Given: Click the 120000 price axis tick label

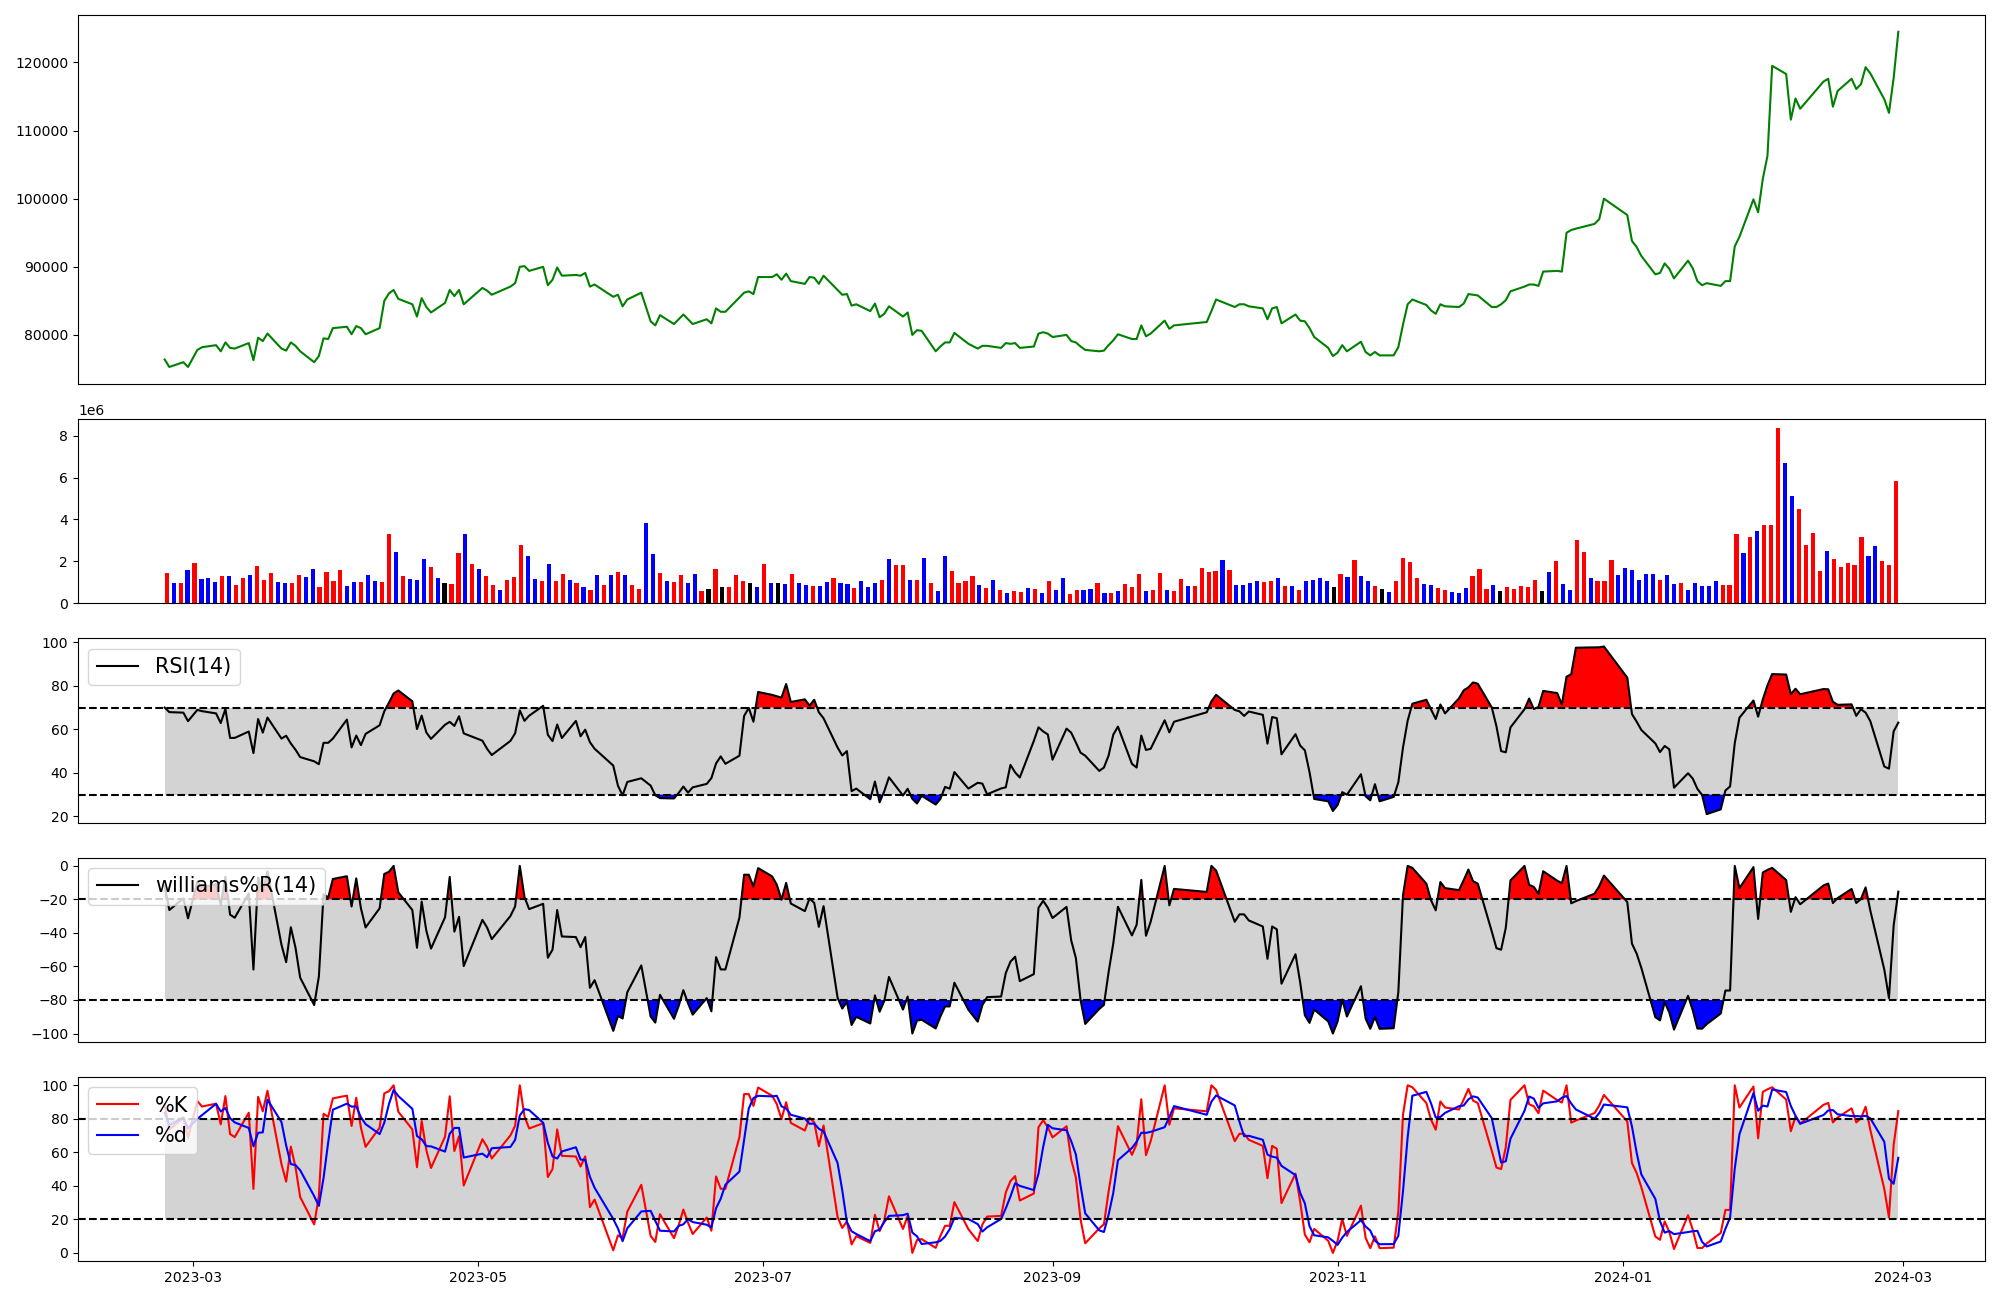Looking at the screenshot, I should [x=42, y=63].
